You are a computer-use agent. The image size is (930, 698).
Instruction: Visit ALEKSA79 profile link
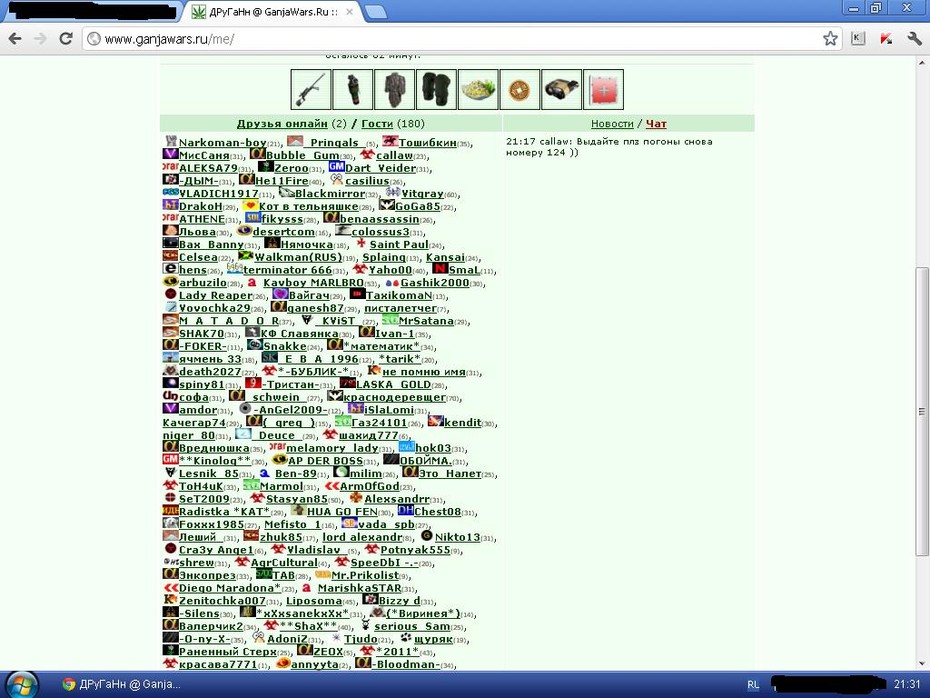pyautogui.click(x=208, y=168)
